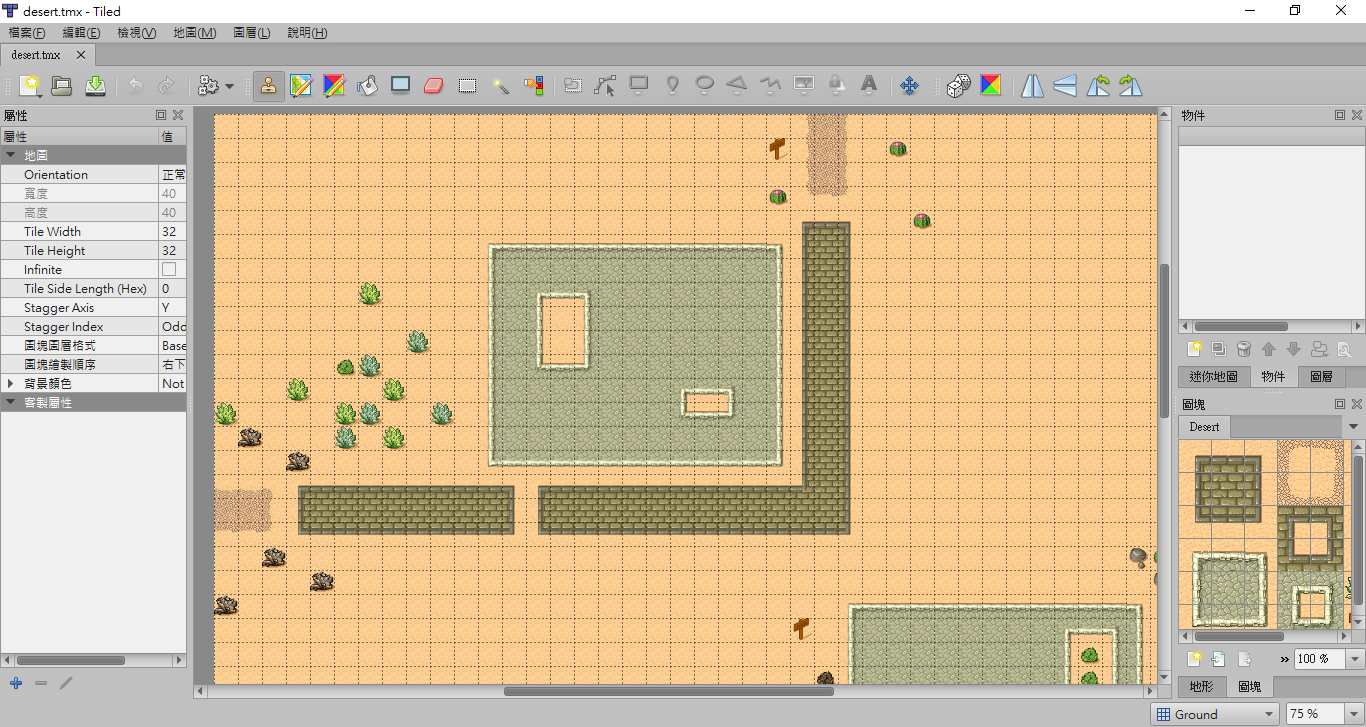Open the 檢視 menu
Viewport: 1366px width, 727px height.
pos(137,33)
